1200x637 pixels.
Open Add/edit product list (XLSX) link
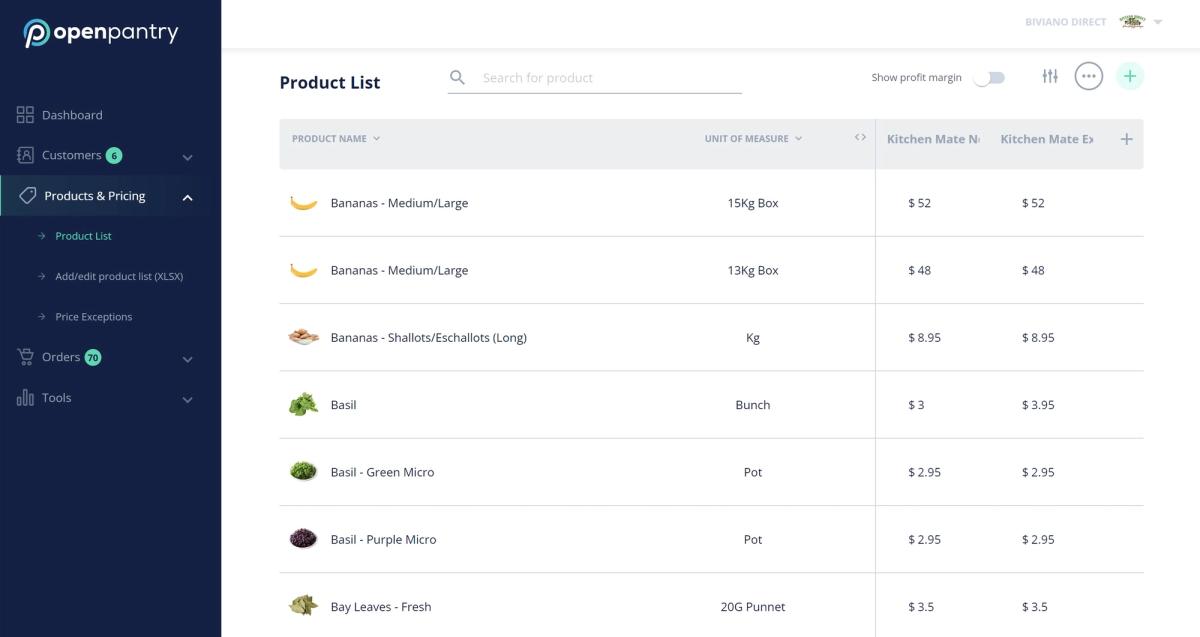tap(119, 277)
